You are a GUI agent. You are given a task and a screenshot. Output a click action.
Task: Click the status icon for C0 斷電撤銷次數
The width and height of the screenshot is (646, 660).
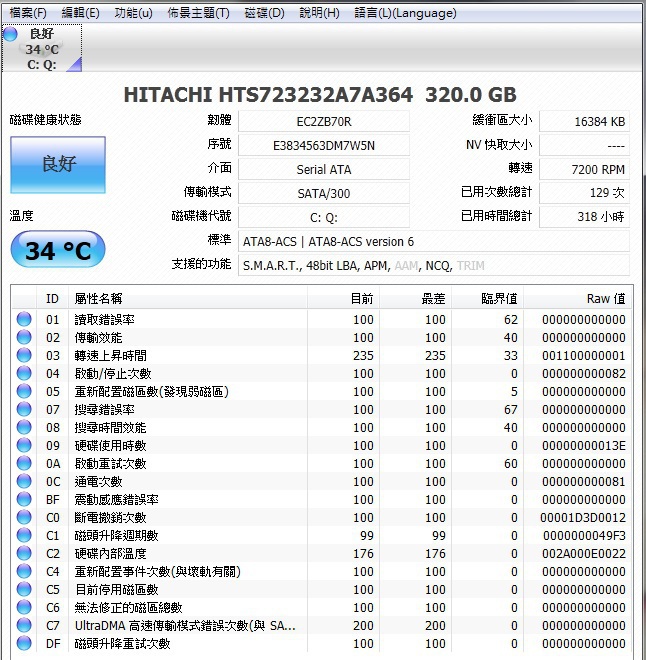pyautogui.click(x=24, y=517)
